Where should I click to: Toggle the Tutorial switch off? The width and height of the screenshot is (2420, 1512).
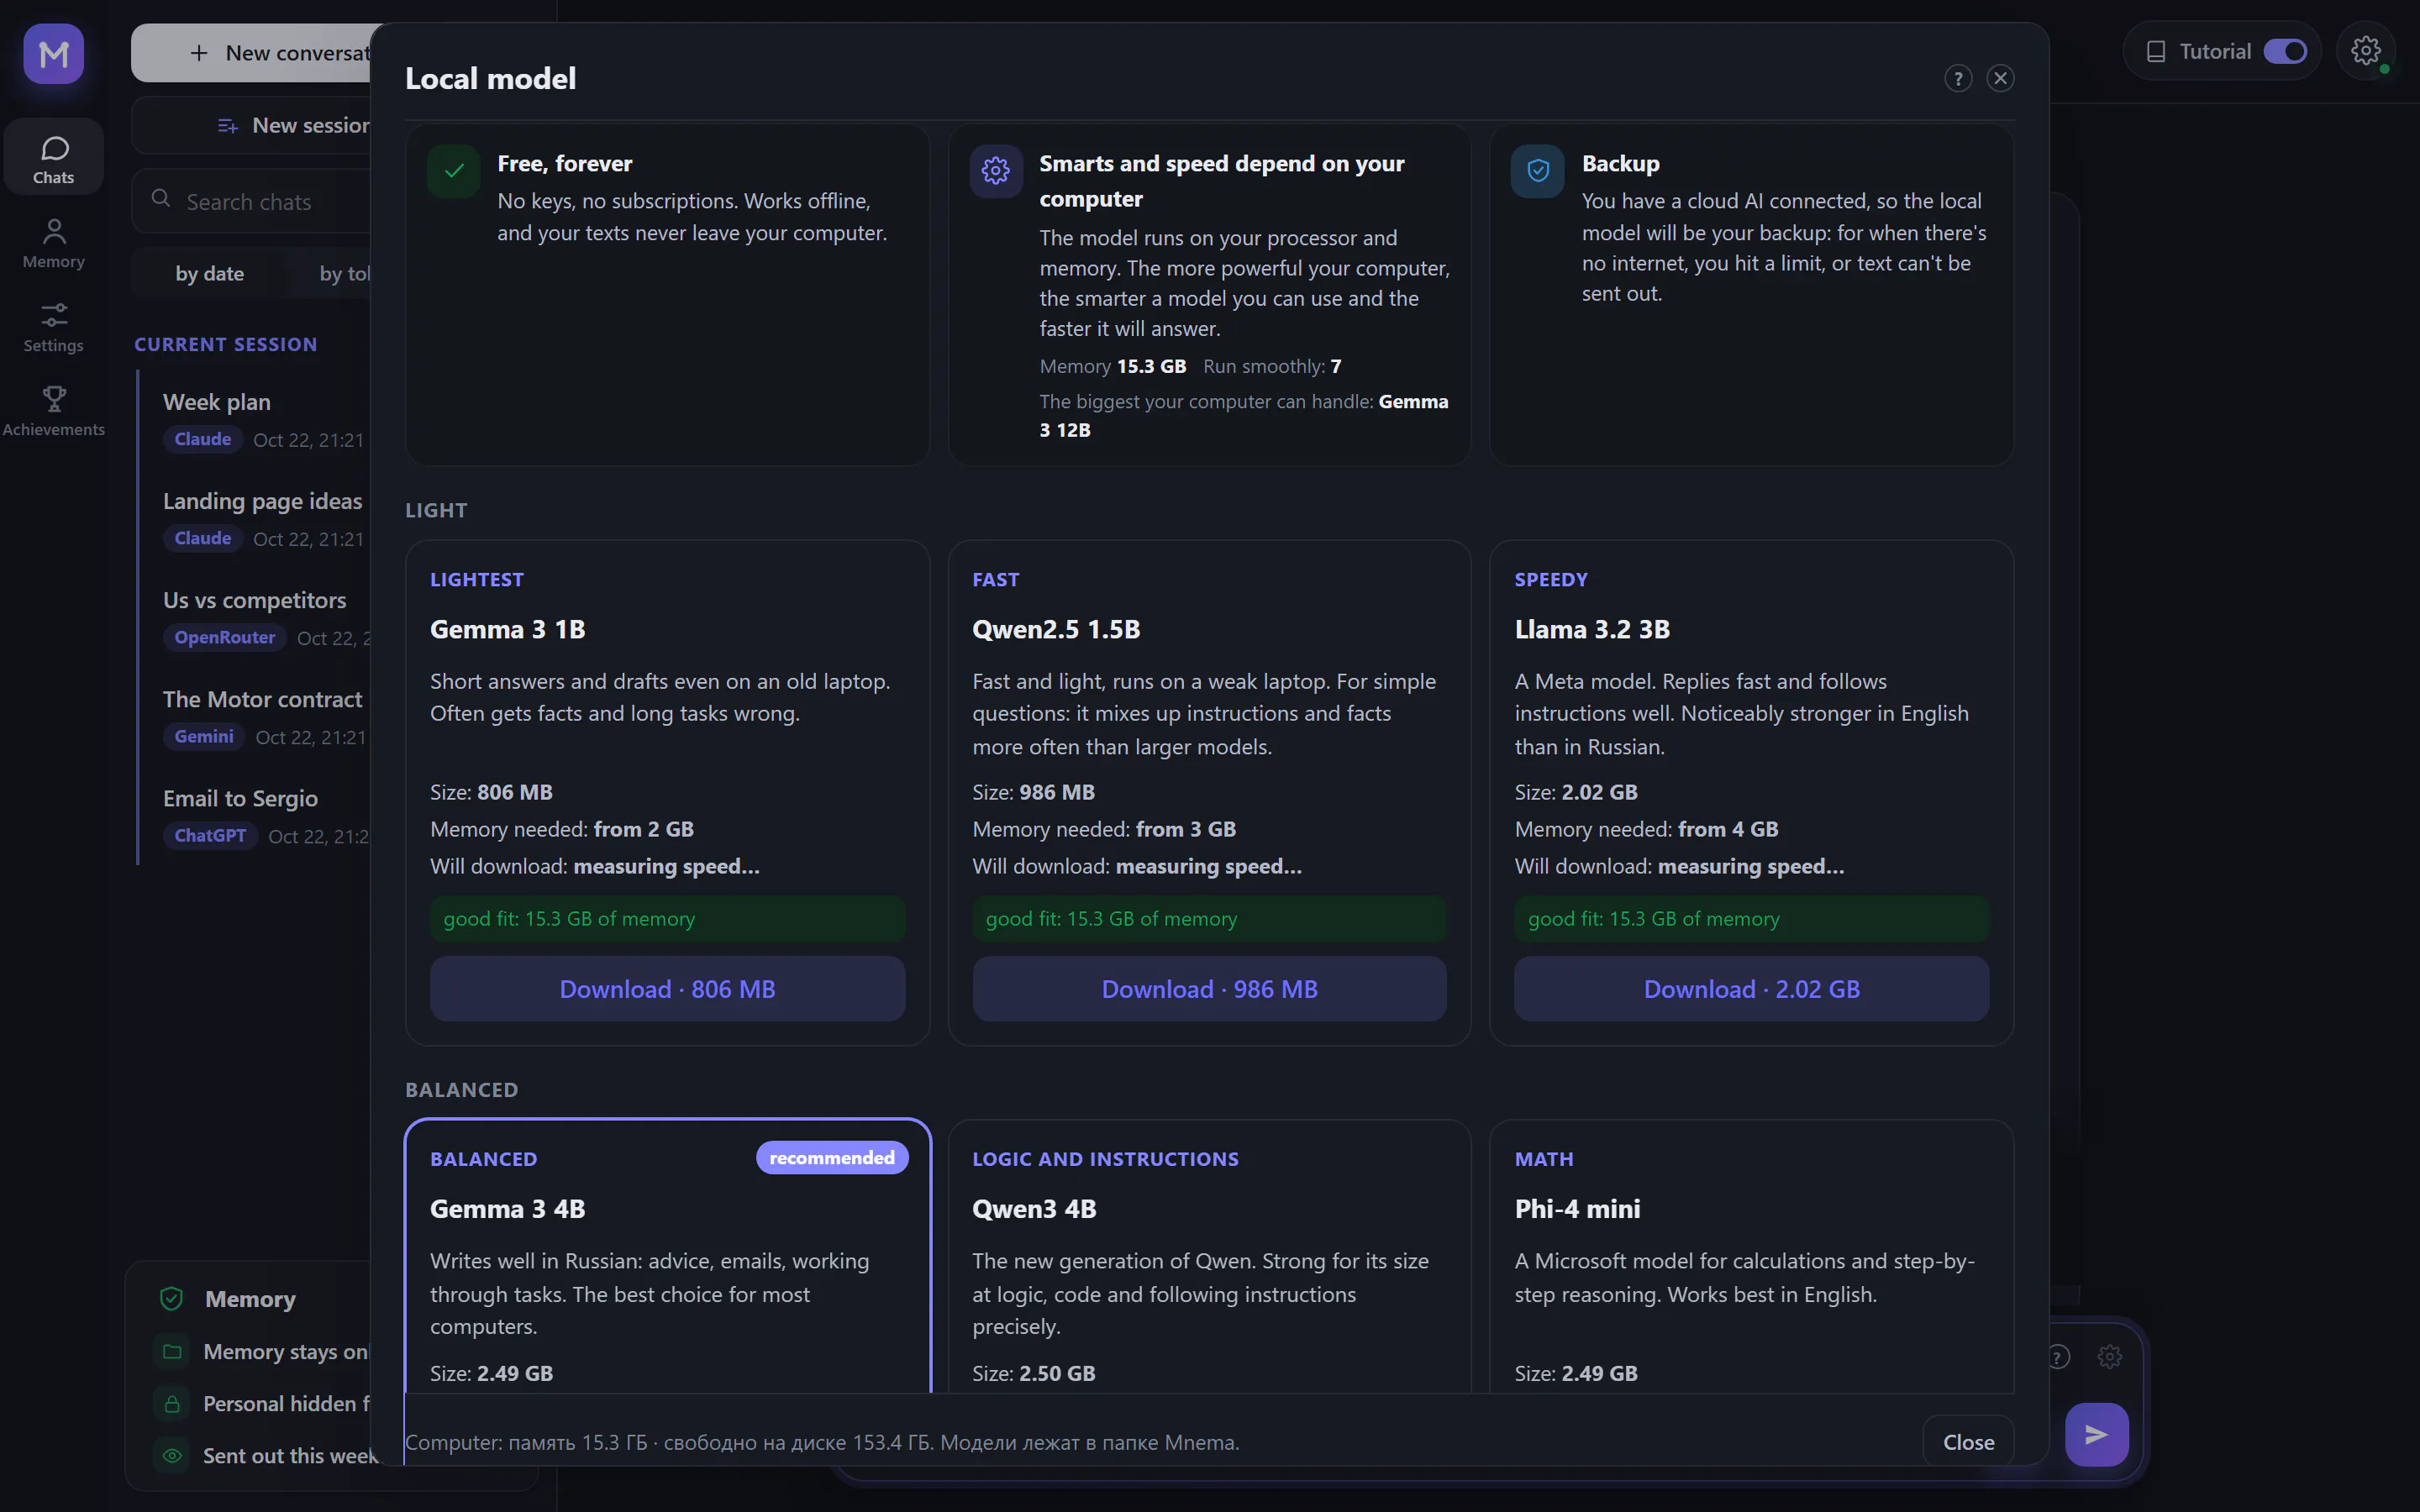(x=2285, y=51)
